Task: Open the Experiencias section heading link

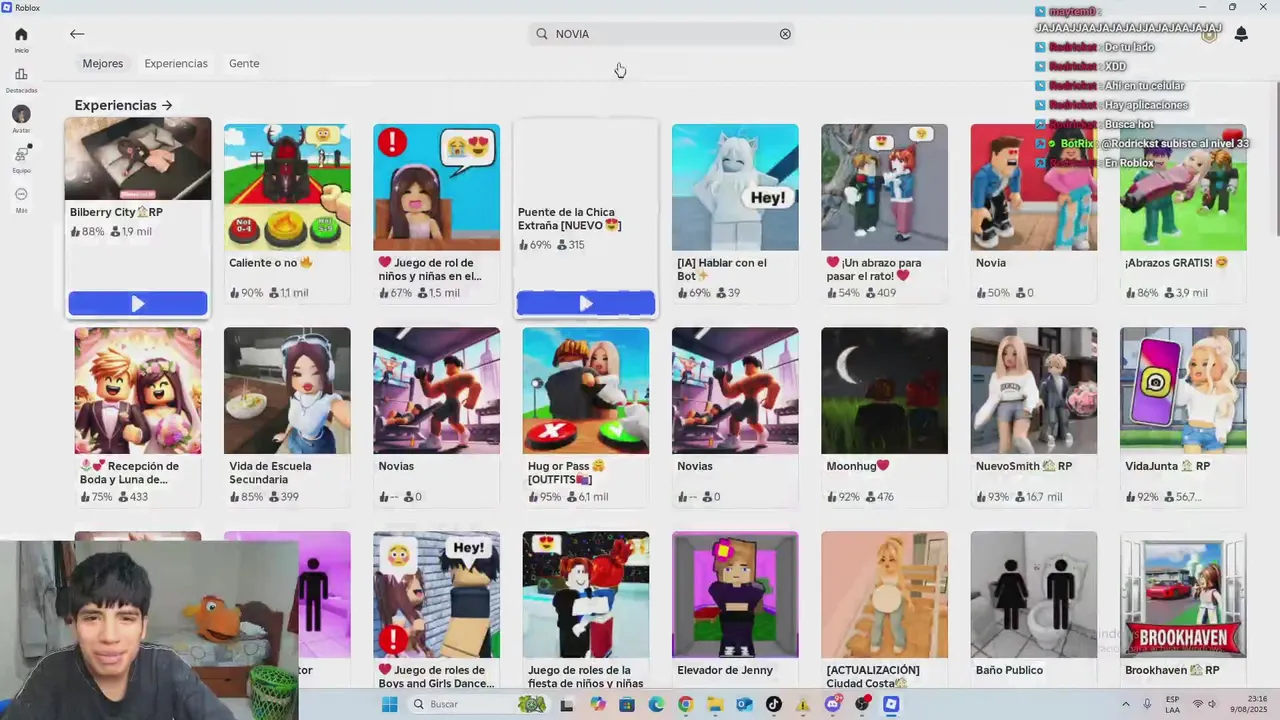Action: click(123, 105)
